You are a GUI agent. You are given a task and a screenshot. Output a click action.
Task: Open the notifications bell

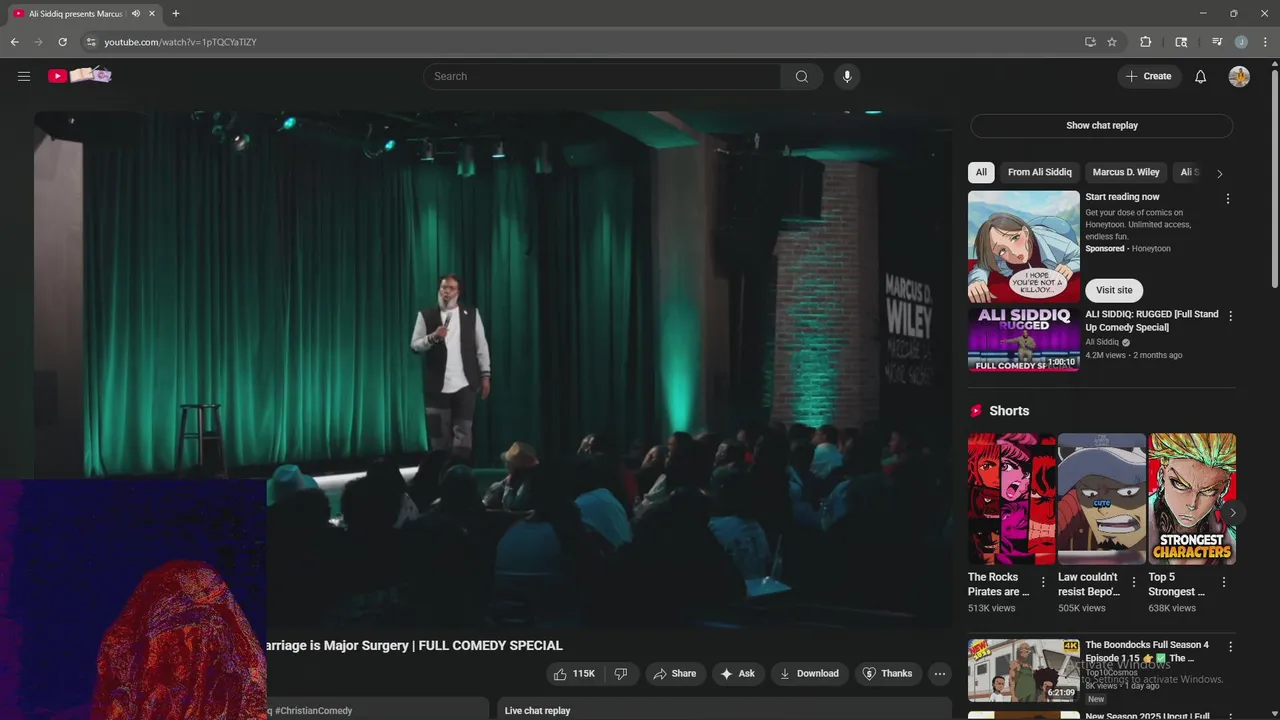click(x=1201, y=76)
